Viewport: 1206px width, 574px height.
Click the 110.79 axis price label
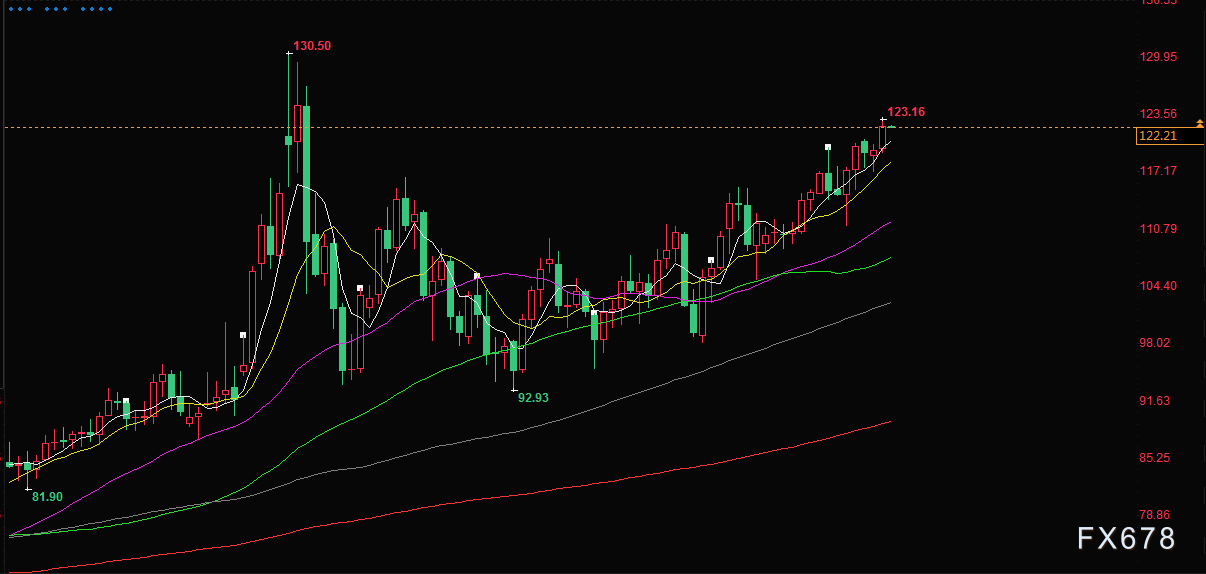tap(1158, 229)
